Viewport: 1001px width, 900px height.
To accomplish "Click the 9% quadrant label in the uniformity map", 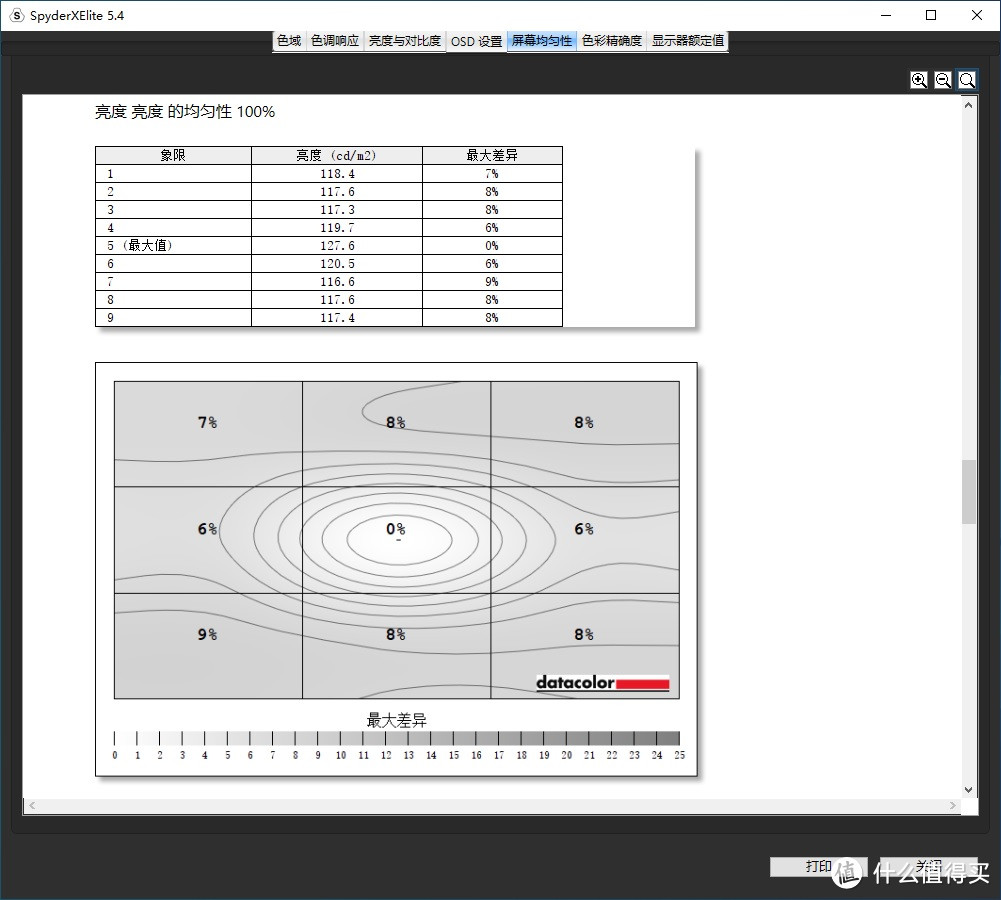I will (207, 634).
